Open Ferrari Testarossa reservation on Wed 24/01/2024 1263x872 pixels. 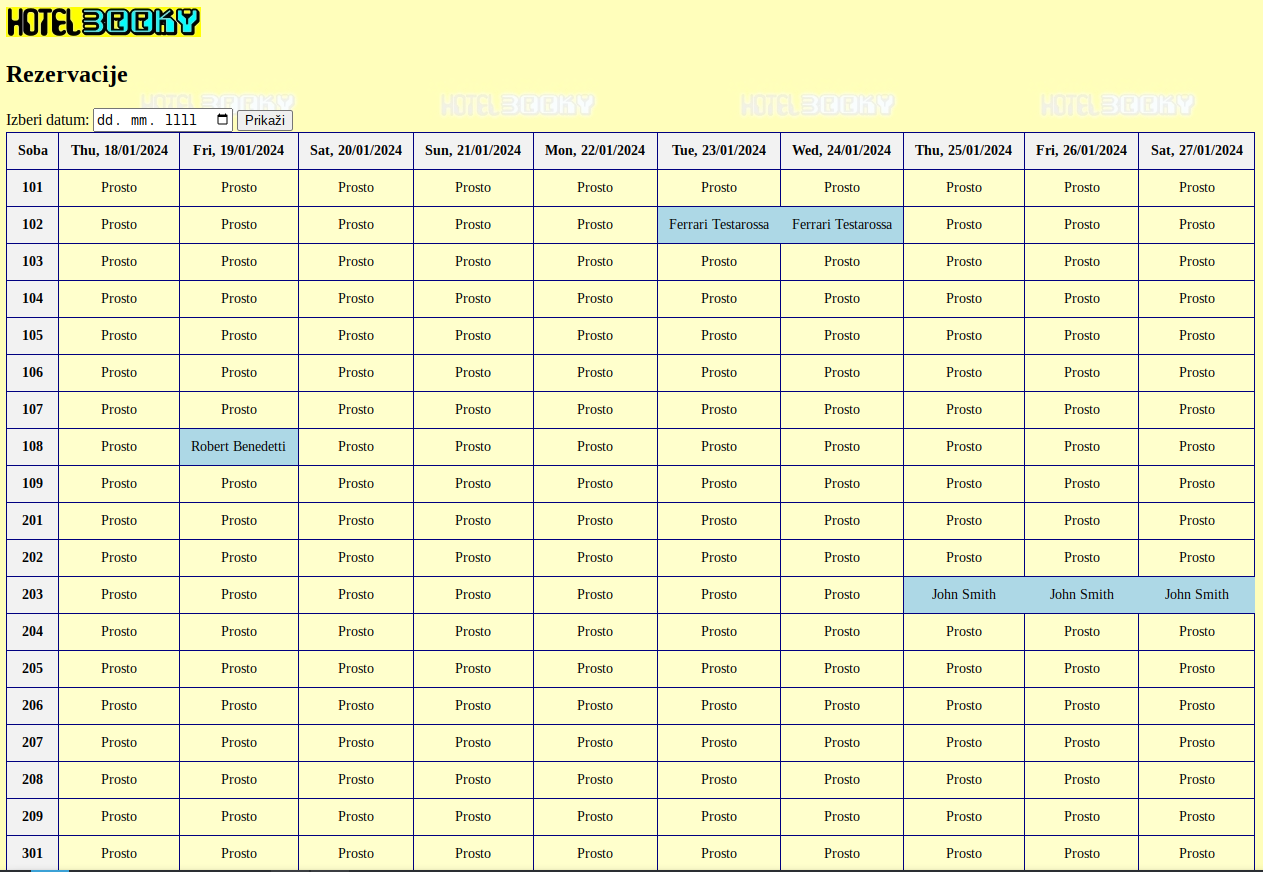pyautogui.click(x=842, y=225)
